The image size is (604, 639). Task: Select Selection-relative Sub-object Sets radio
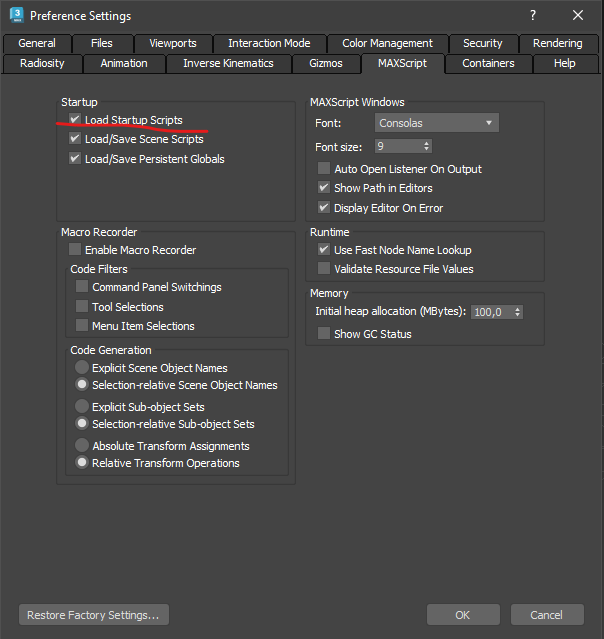82,423
